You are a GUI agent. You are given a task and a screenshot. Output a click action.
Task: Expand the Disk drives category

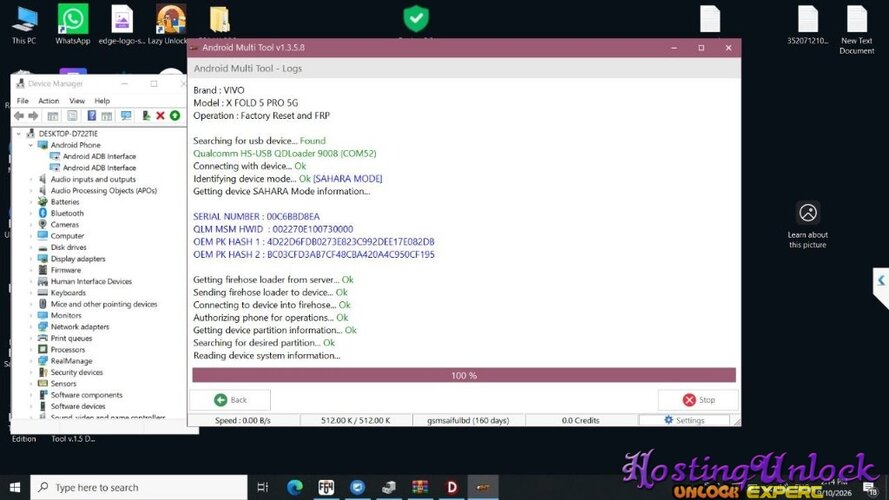[31, 247]
